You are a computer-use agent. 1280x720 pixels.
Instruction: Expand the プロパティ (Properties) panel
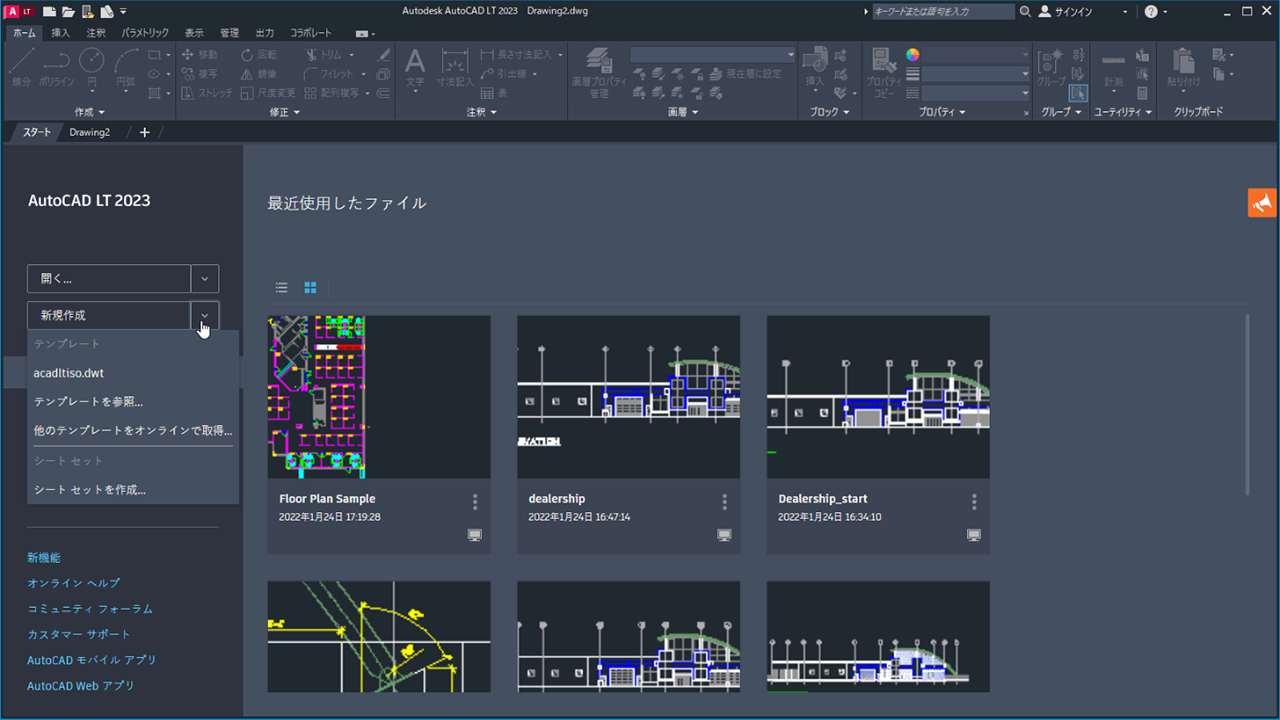tap(943, 112)
